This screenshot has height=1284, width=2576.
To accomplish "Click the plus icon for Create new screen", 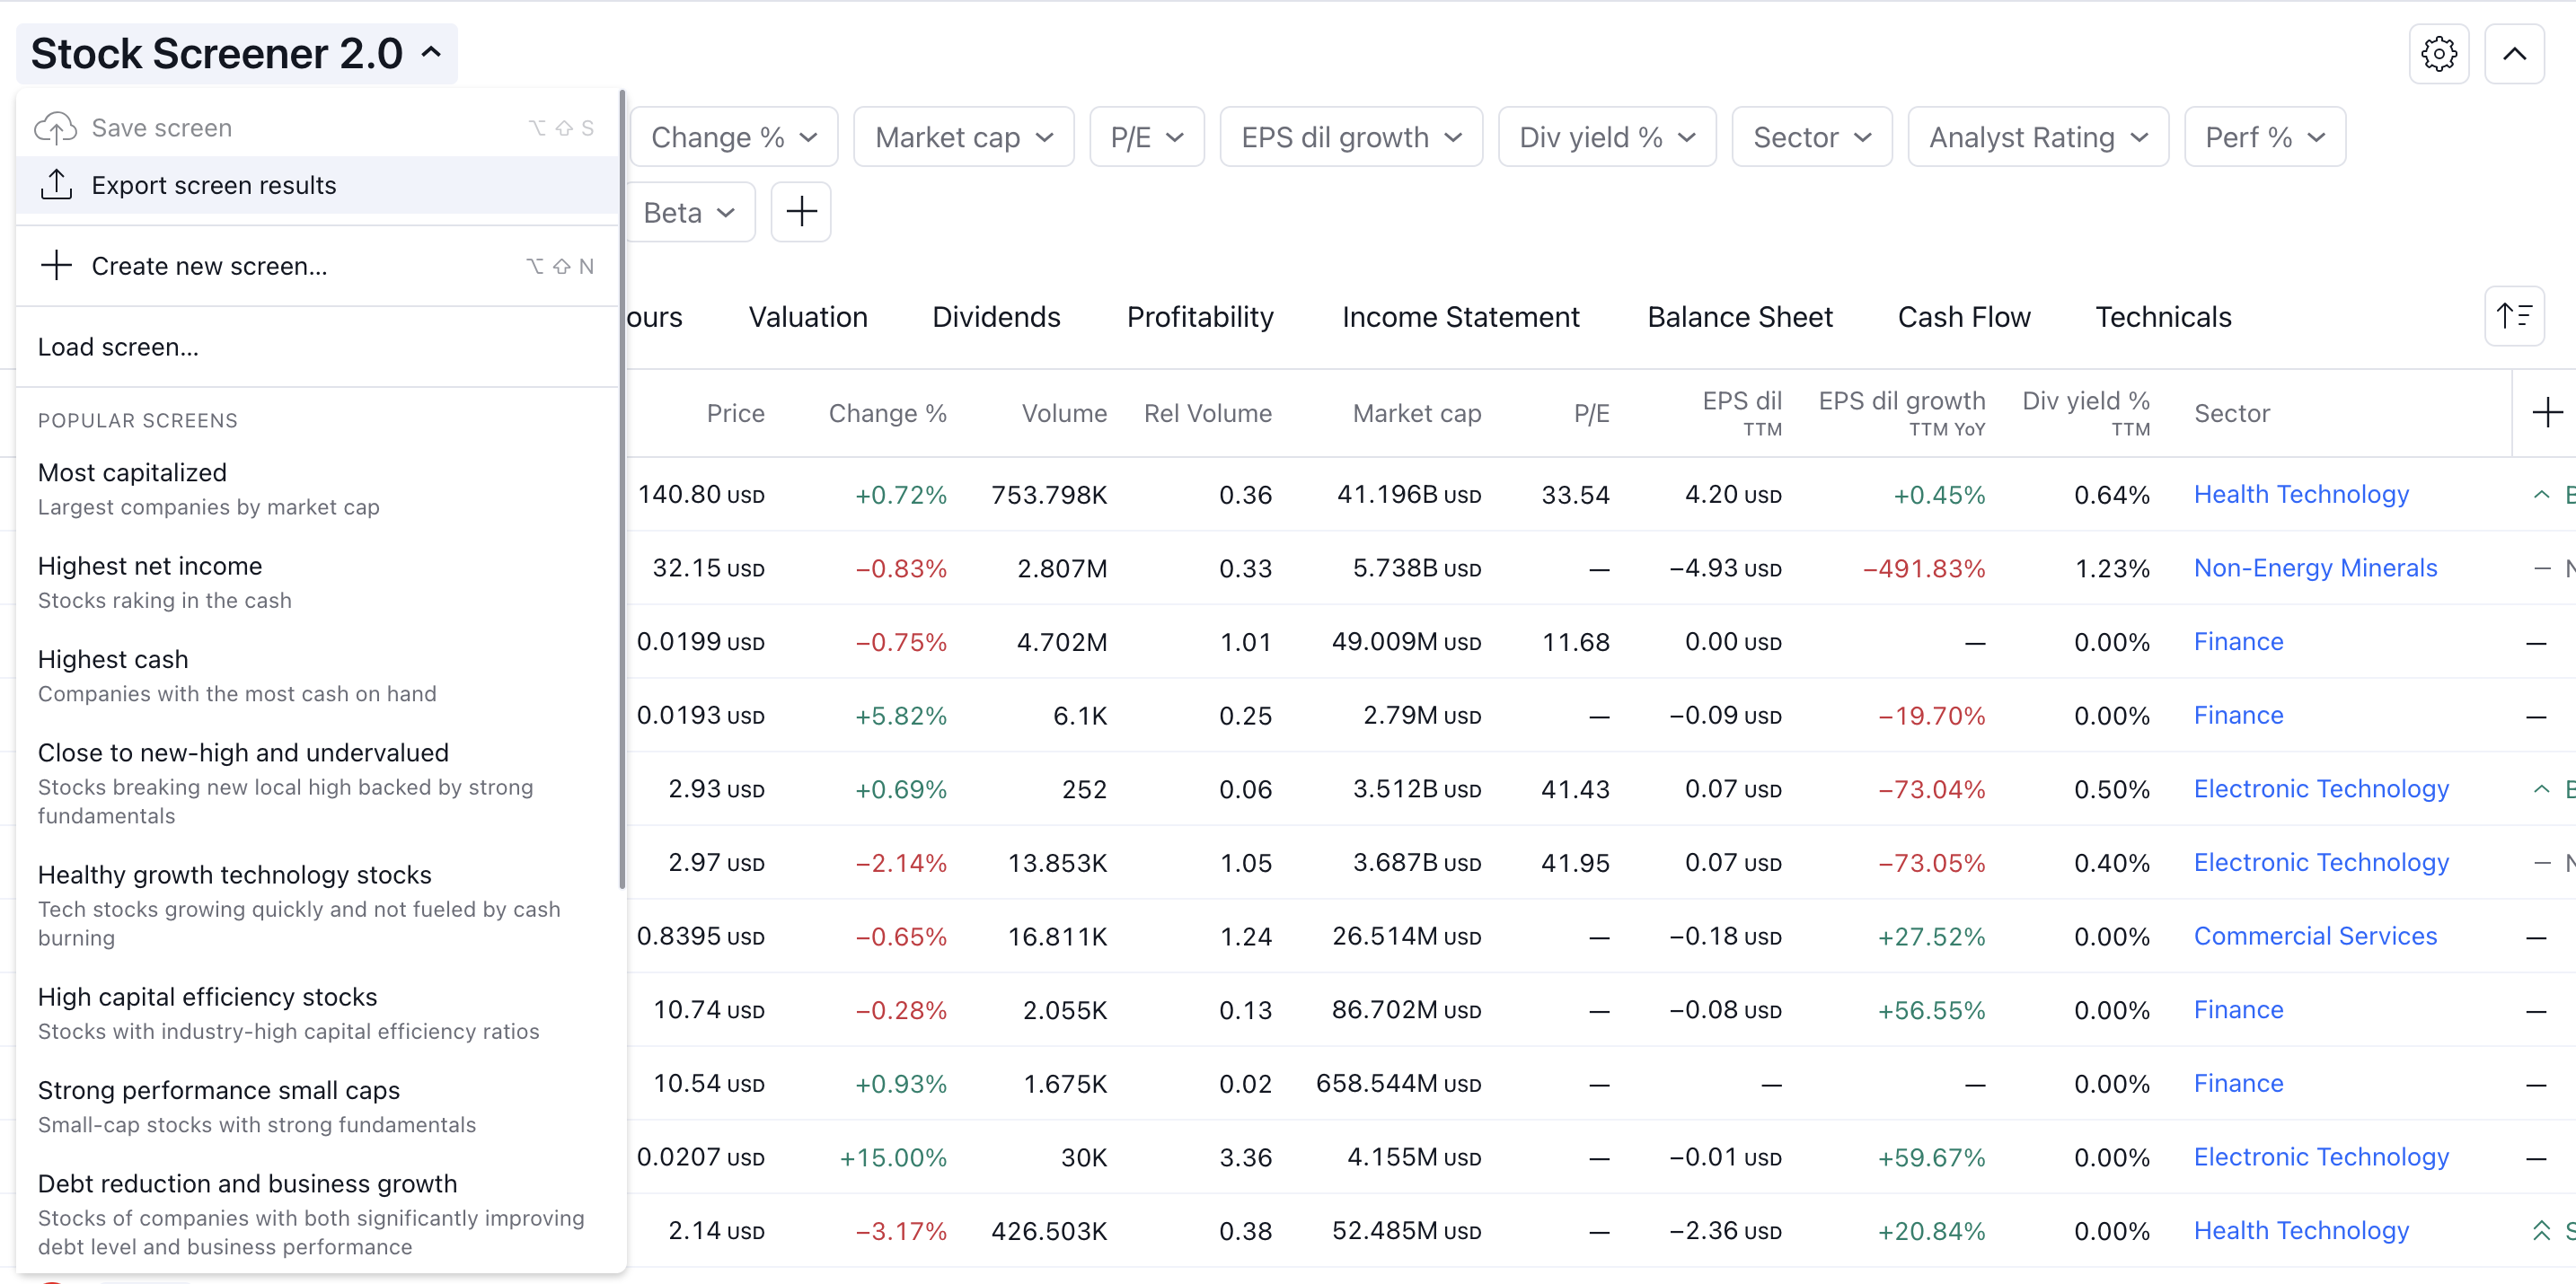I will click(56, 266).
